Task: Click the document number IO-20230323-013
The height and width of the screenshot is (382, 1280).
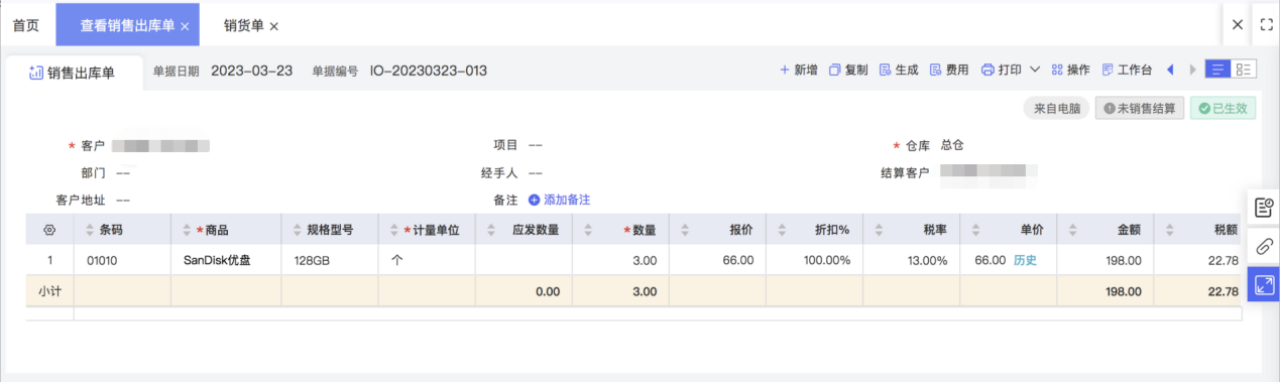Action: click(429, 71)
